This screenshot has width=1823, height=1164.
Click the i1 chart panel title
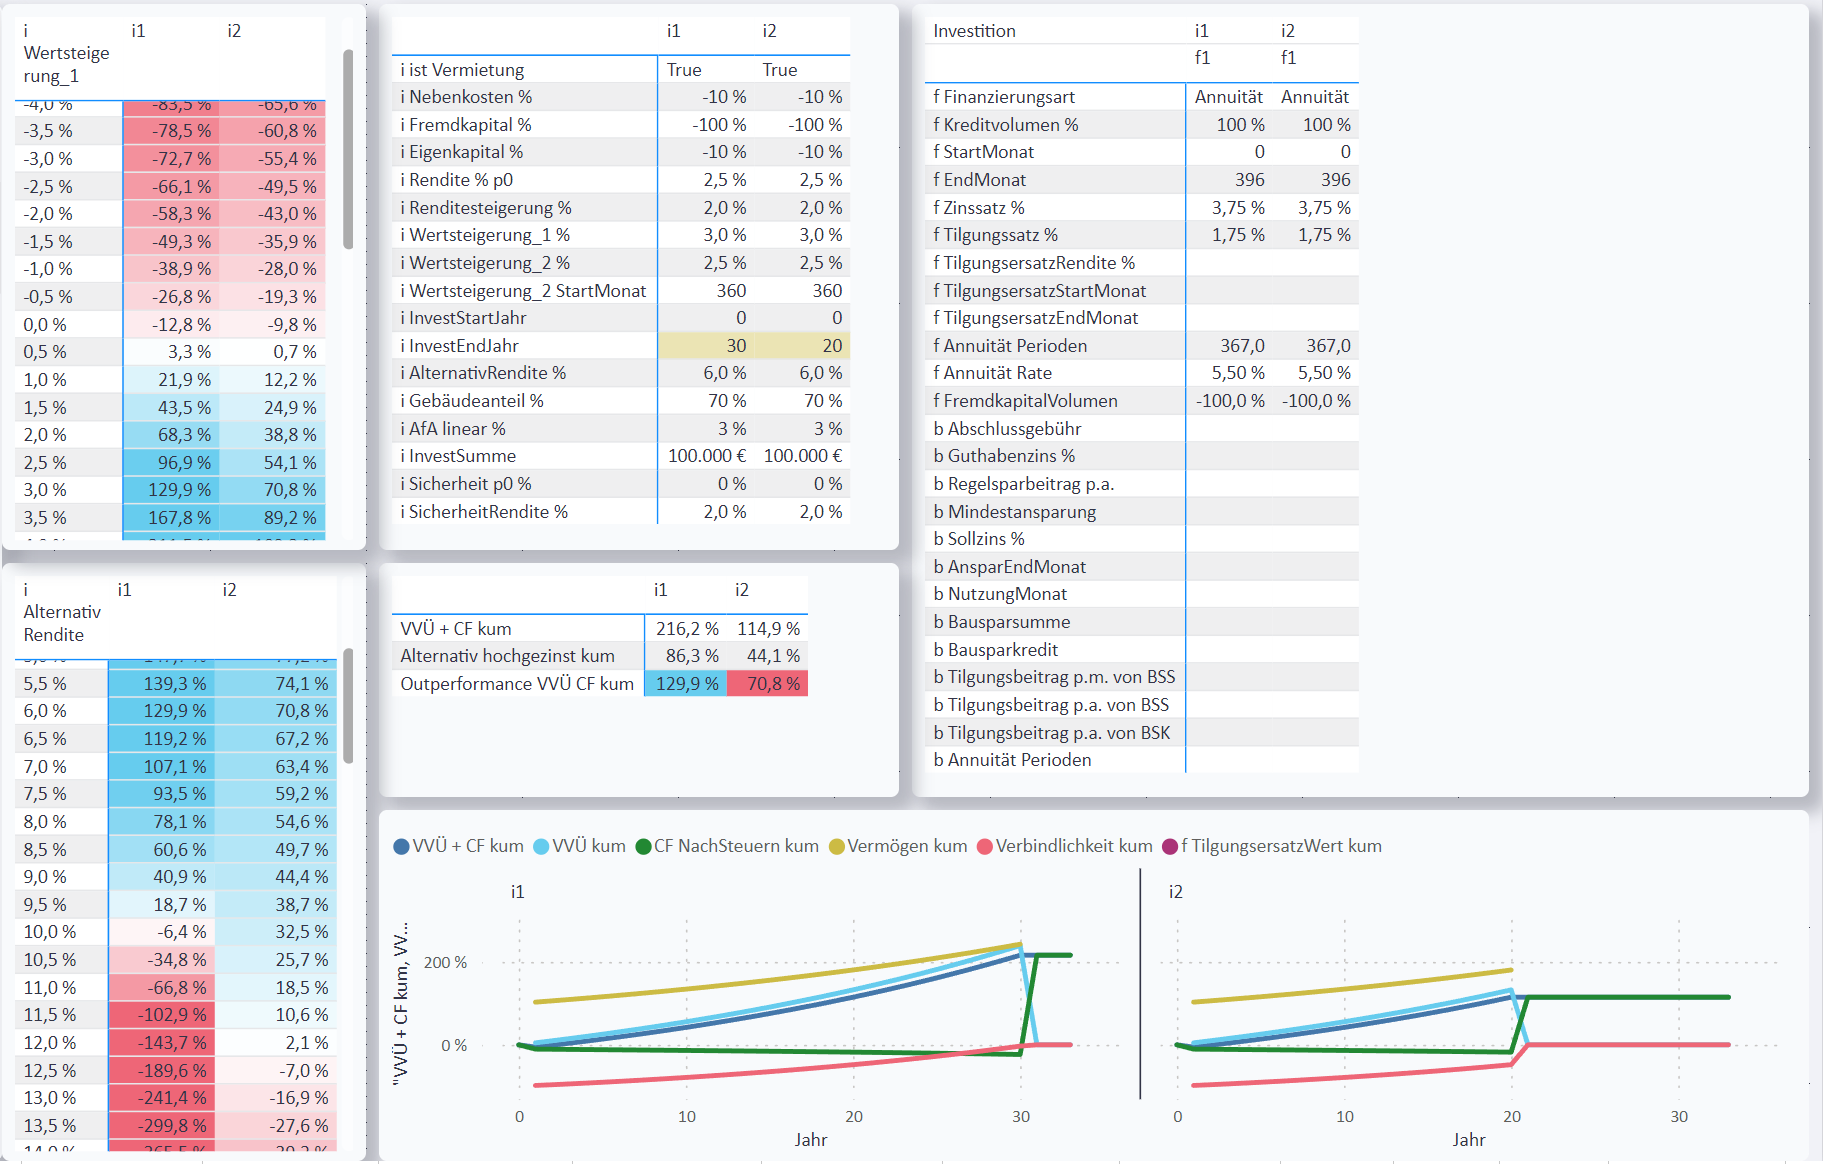pos(518,892)
